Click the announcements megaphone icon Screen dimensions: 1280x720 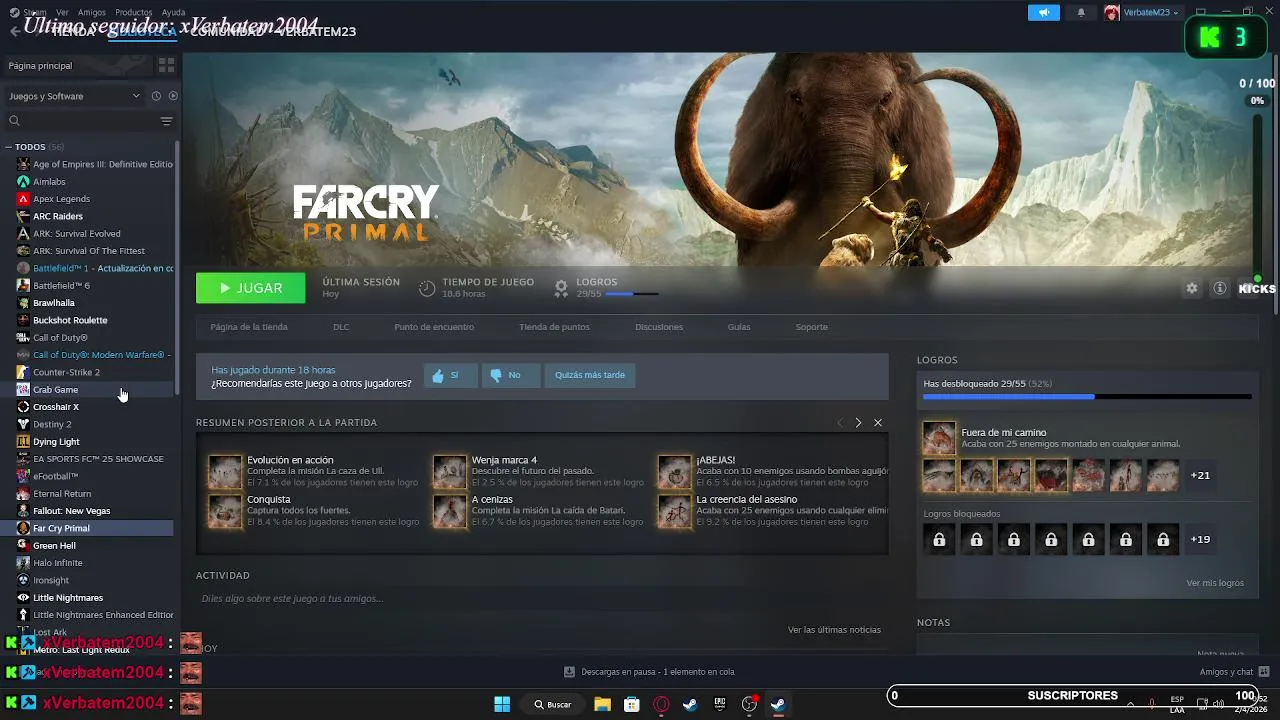1044,12
